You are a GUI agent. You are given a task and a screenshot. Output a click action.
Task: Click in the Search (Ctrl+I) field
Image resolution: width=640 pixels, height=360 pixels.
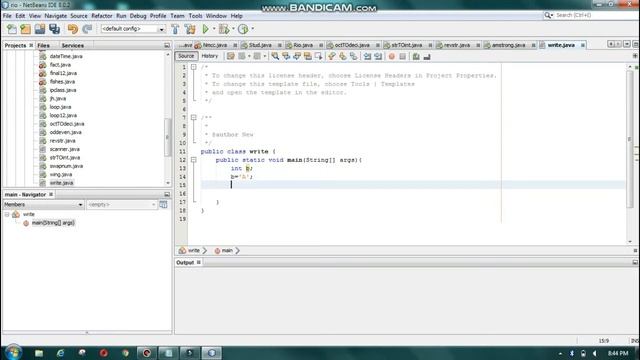596,15
